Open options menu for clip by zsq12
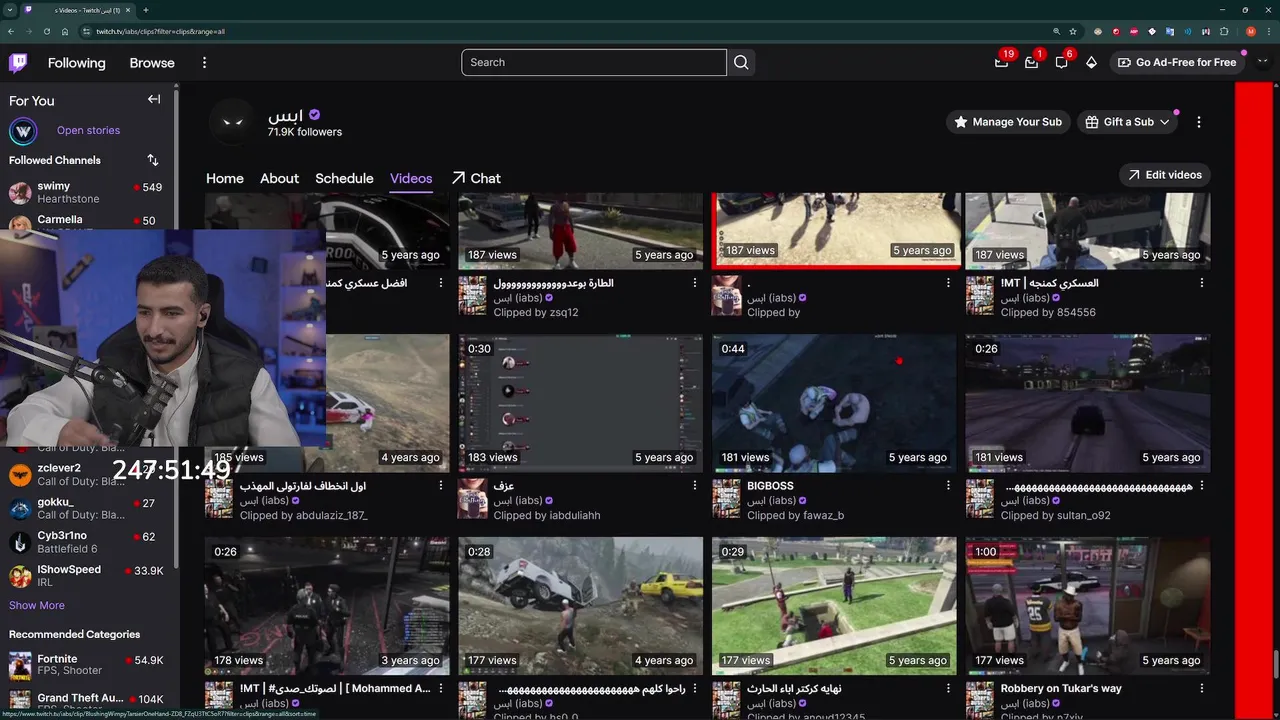 point(695,283)
